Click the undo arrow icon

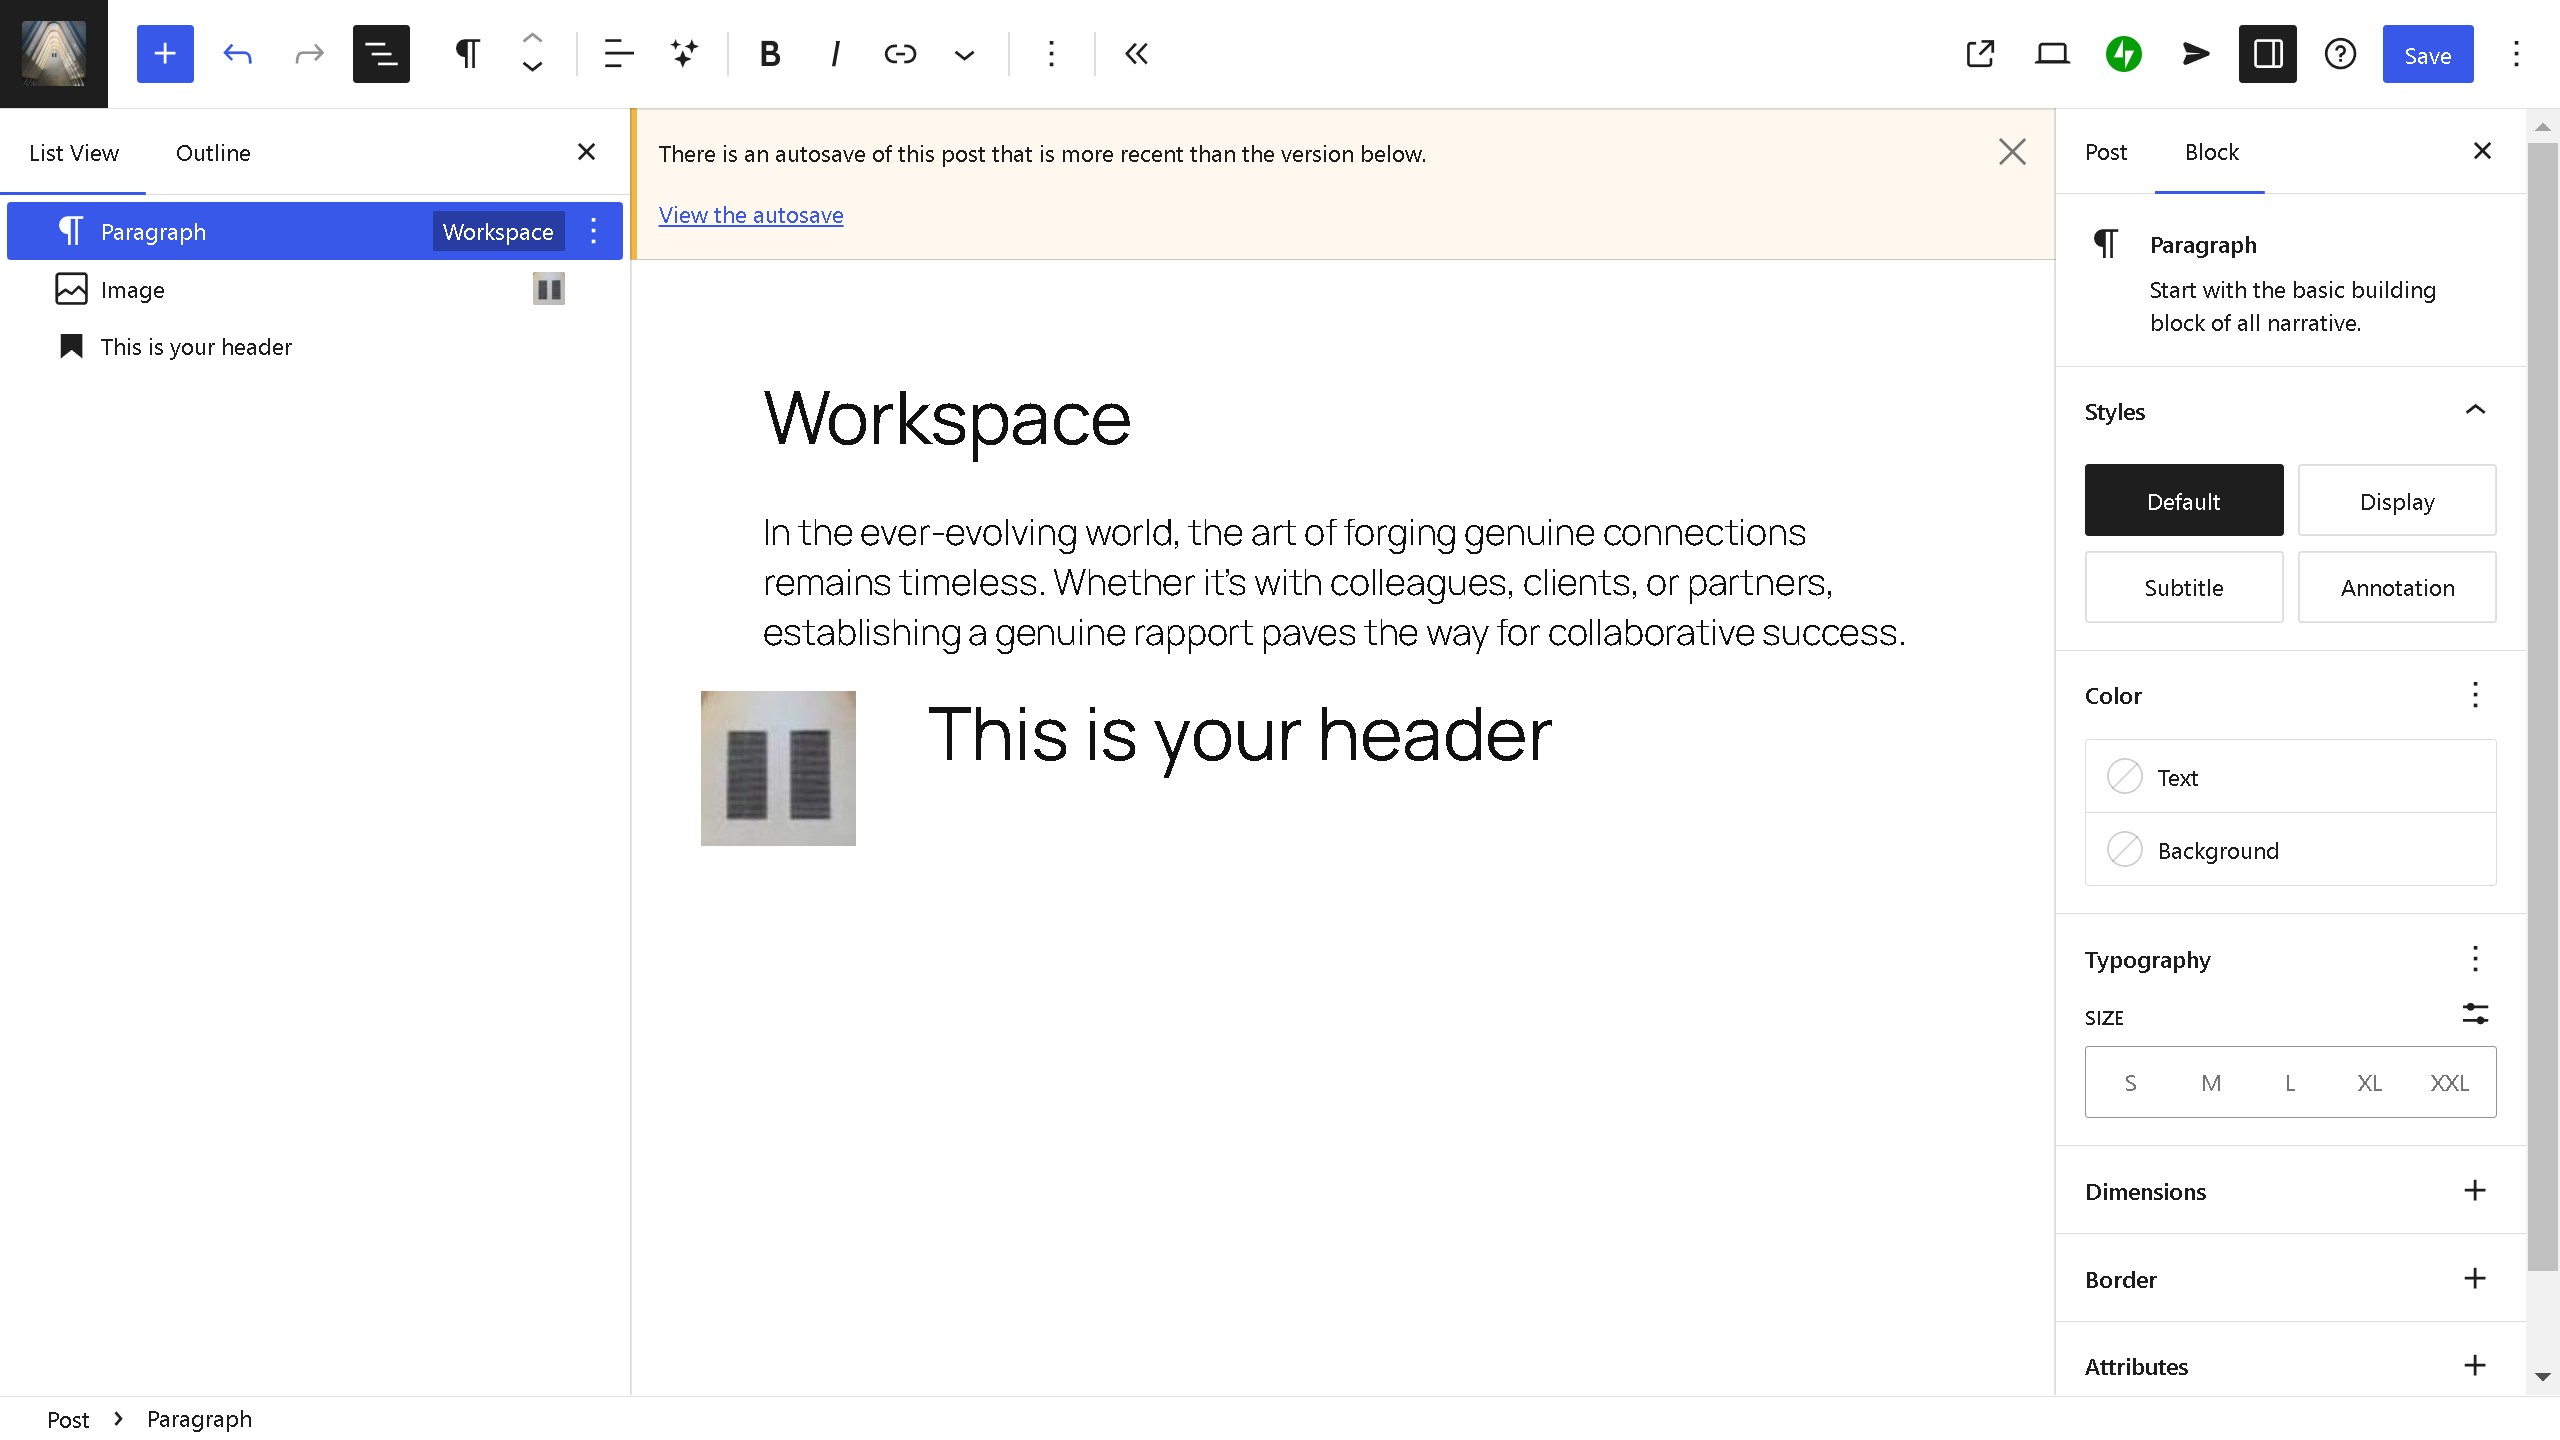point(237,54)
